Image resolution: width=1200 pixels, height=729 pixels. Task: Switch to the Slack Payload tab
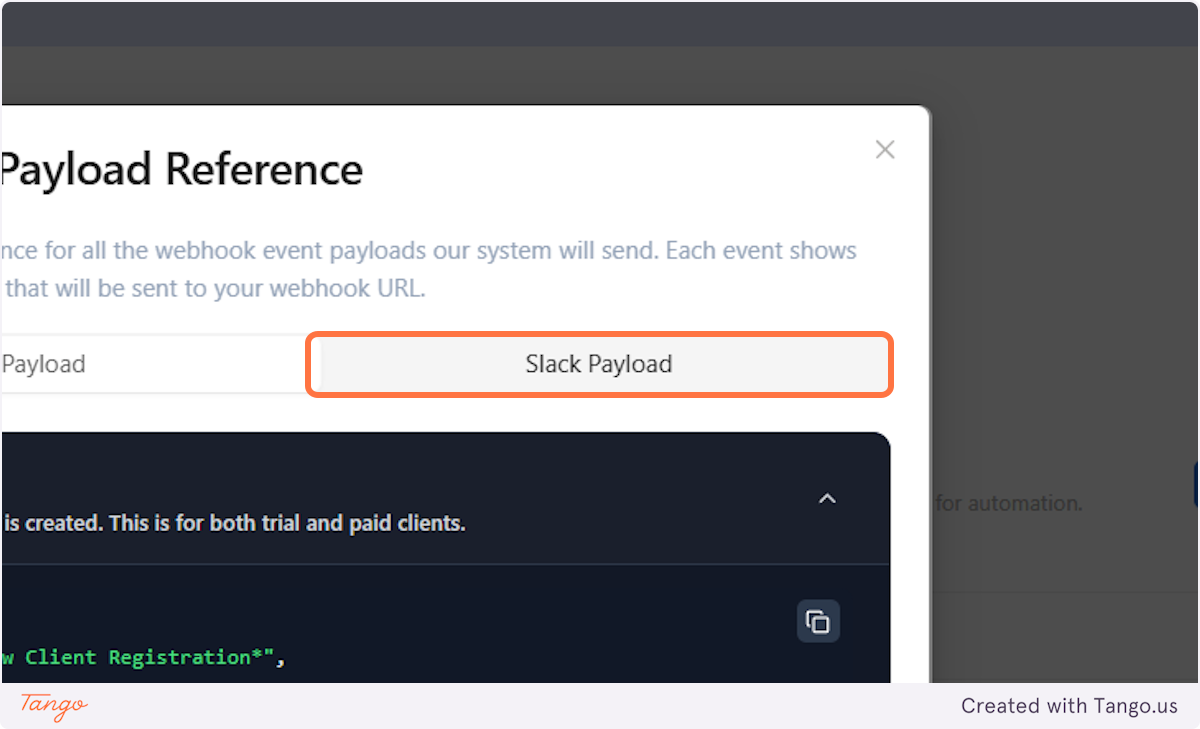point(599,364)
